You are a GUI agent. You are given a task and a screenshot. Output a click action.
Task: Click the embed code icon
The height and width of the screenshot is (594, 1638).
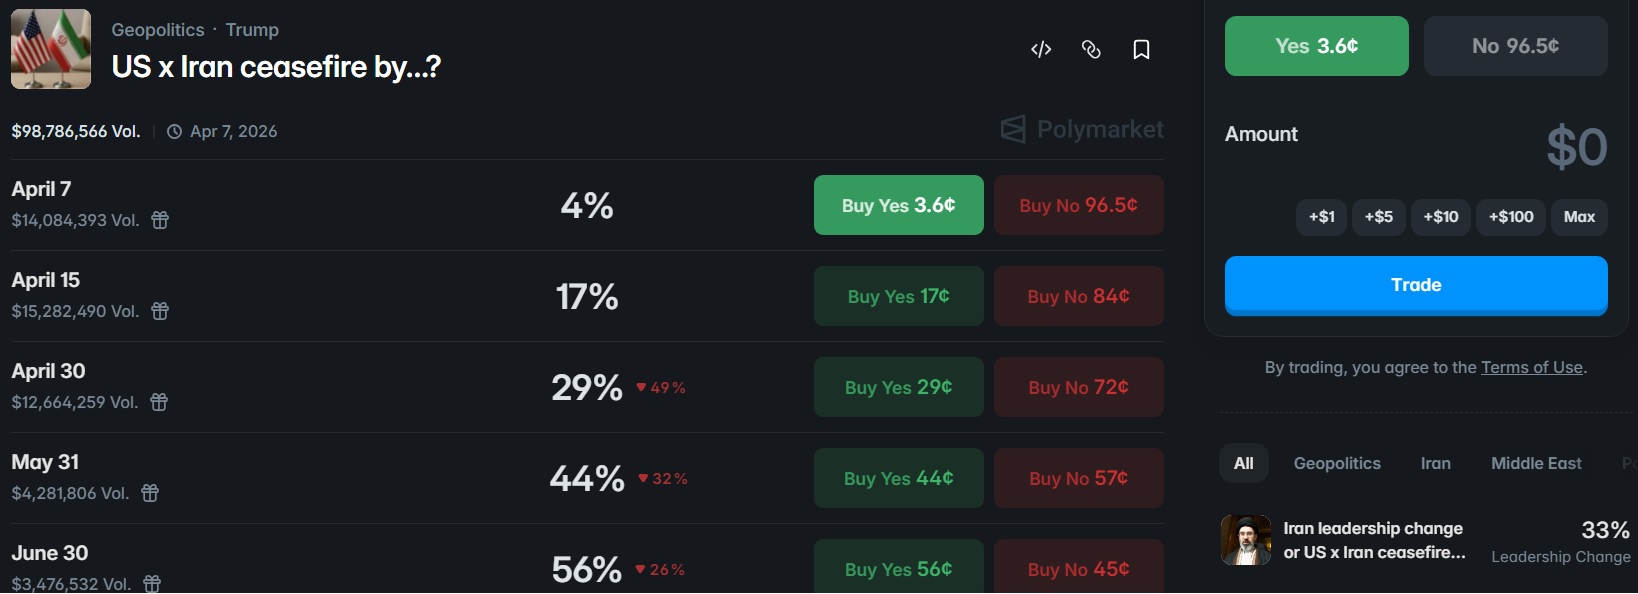pyautogui.click(x=1041, y=49)
